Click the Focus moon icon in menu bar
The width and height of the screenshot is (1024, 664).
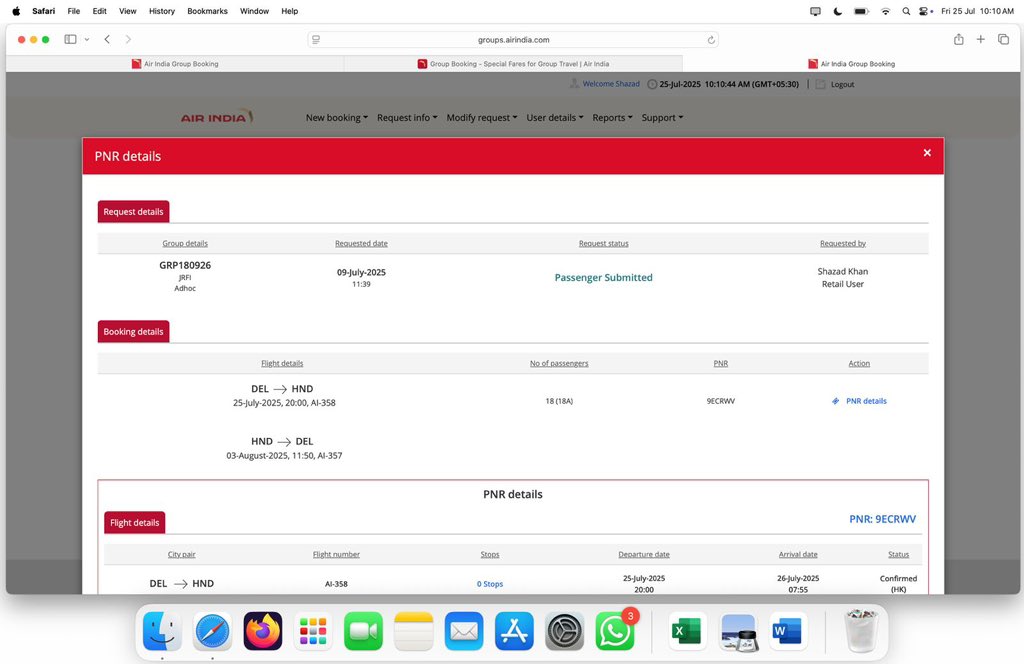tap(838, 11)
